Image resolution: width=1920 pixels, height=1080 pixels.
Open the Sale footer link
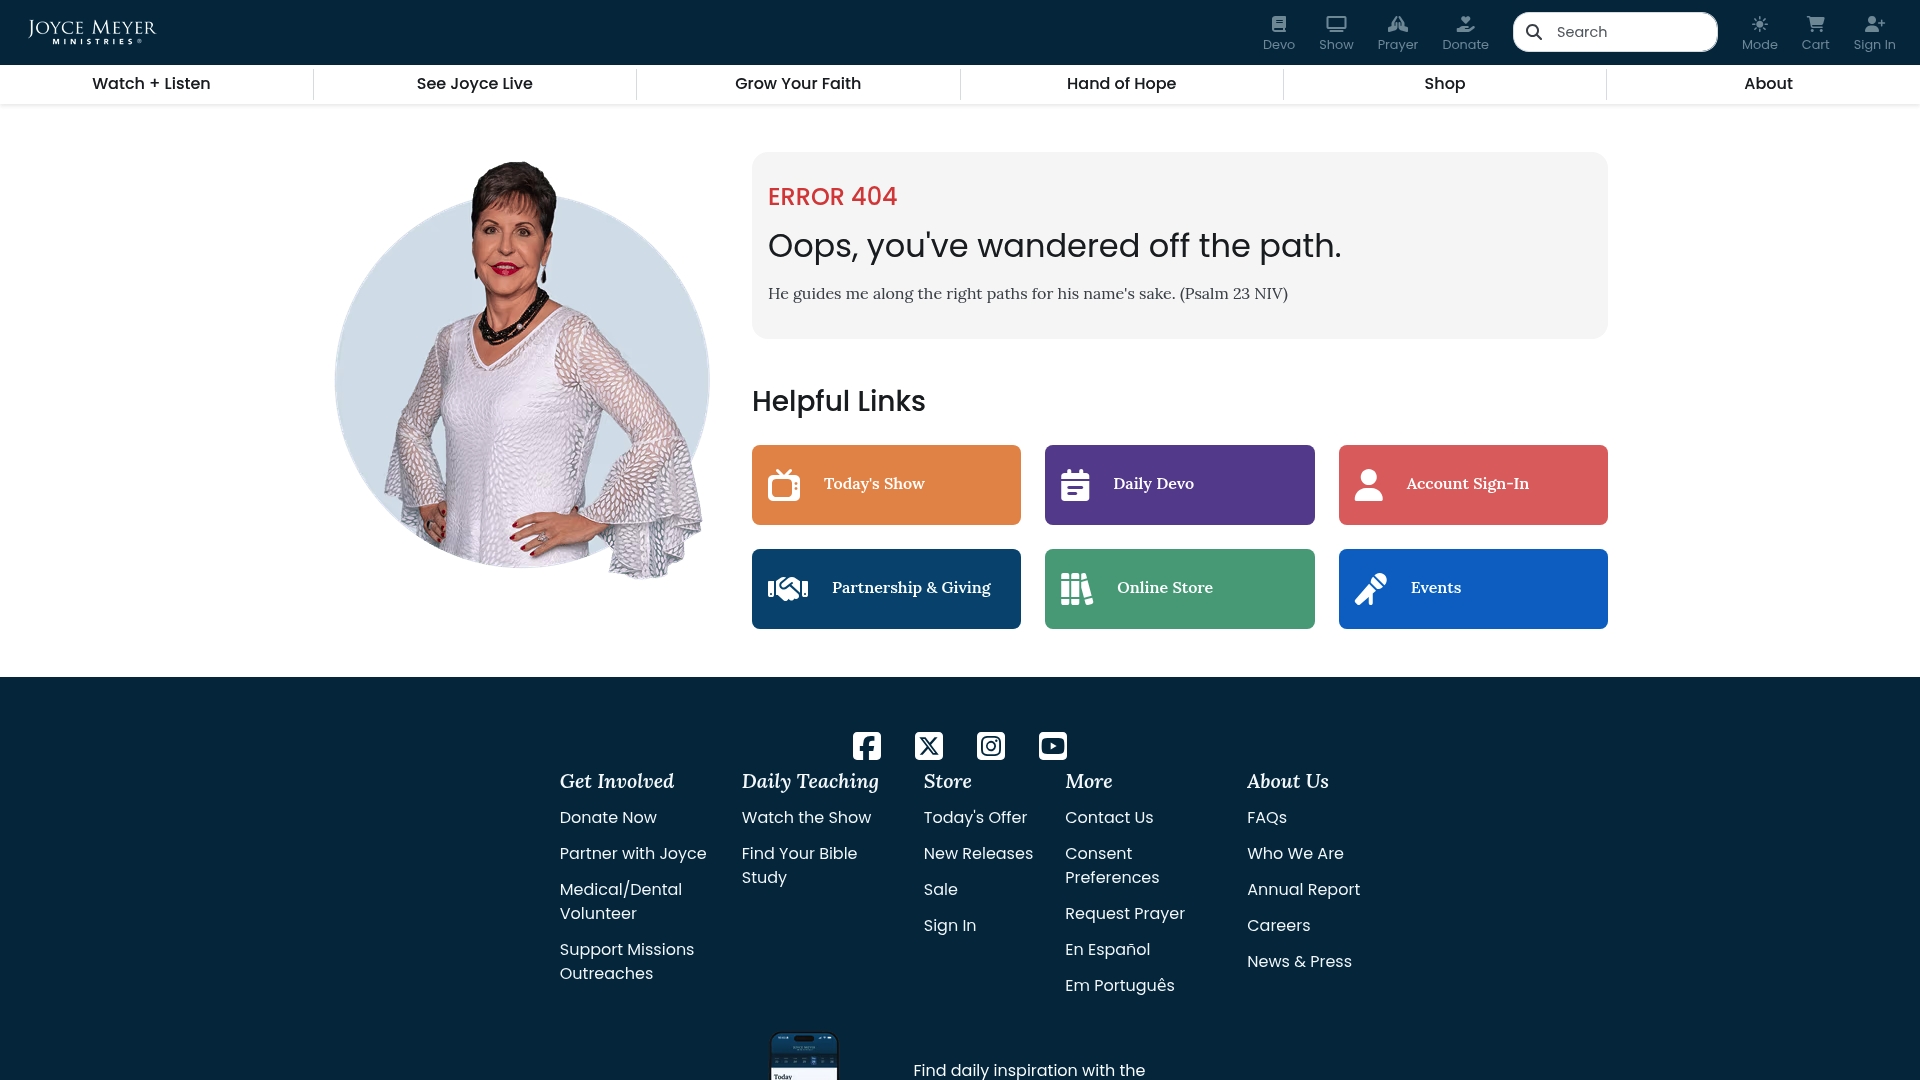point(941,890)
